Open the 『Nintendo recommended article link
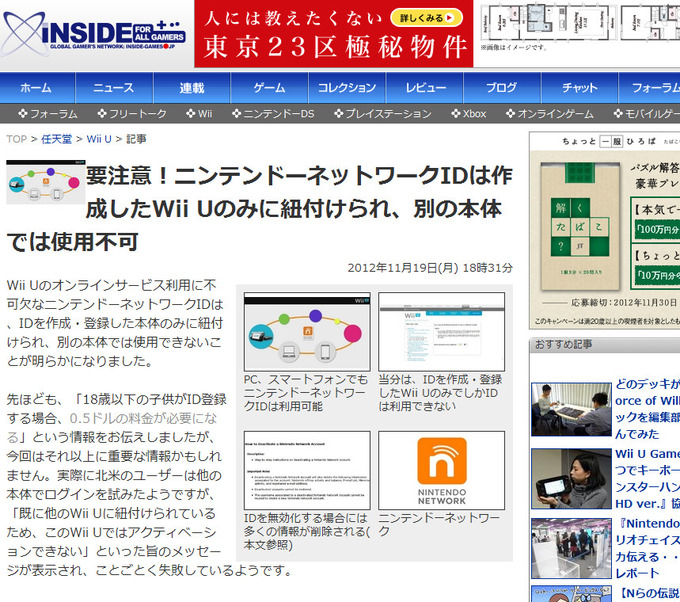 [647, 548]
